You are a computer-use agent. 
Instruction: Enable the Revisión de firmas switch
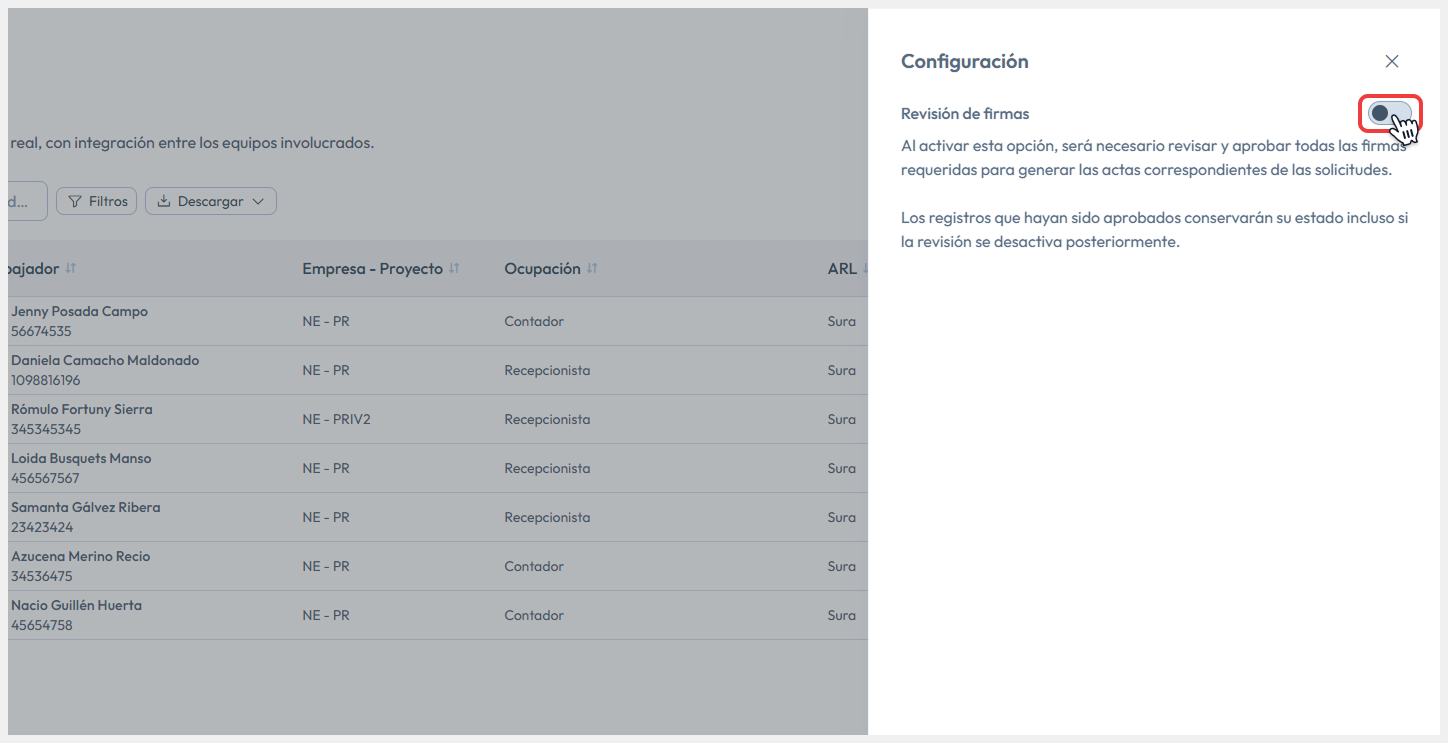[1389, 114]
